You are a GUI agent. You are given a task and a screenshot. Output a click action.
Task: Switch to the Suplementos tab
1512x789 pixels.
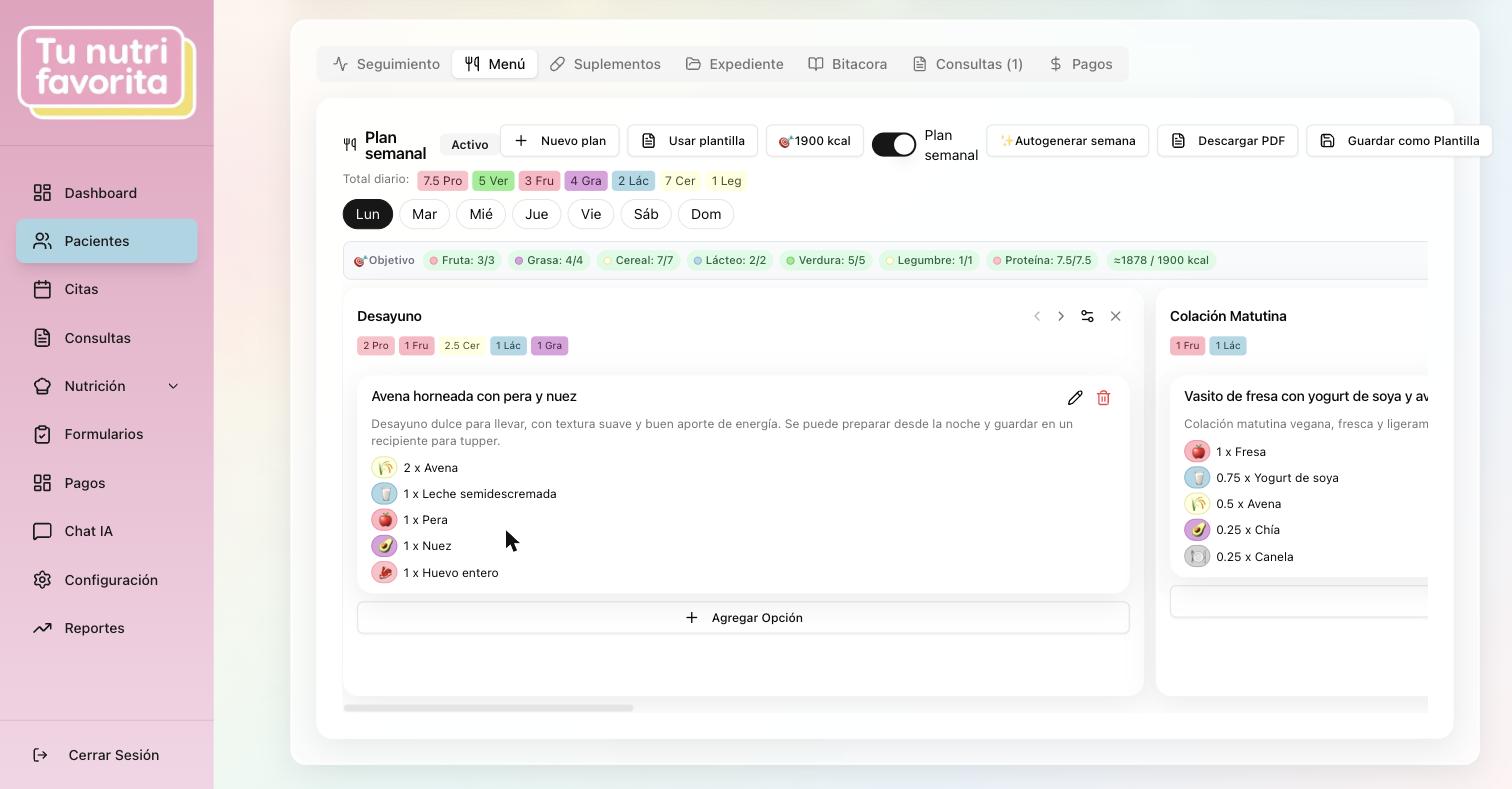coord(605,64)
